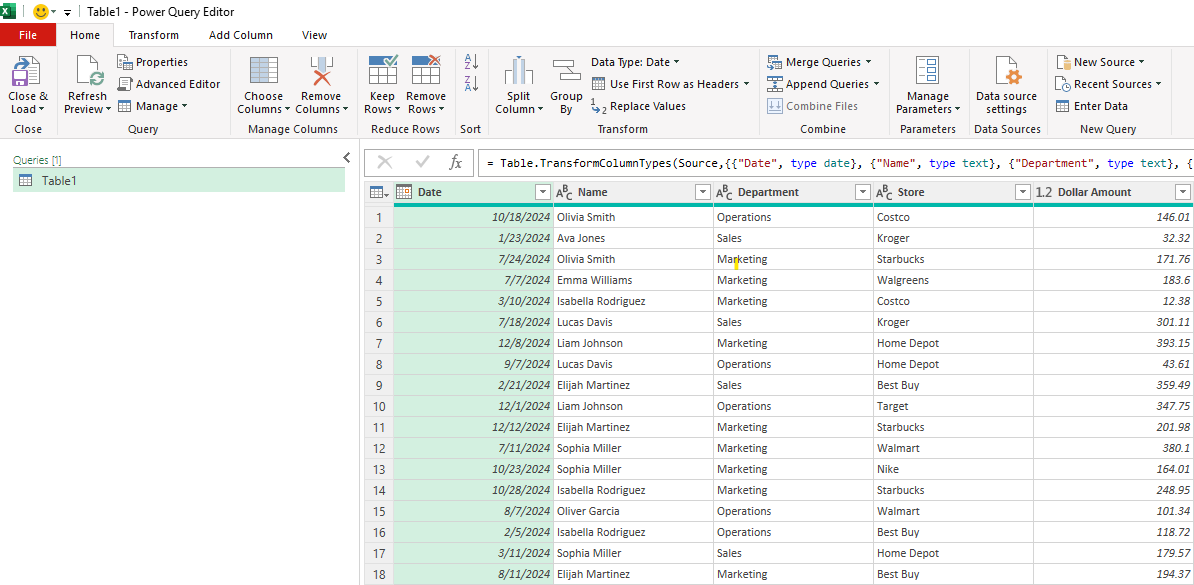The height and width of the screenshot is (585, 1194).
Task: Expand the Append Queries dropdown
Action: 822,84
